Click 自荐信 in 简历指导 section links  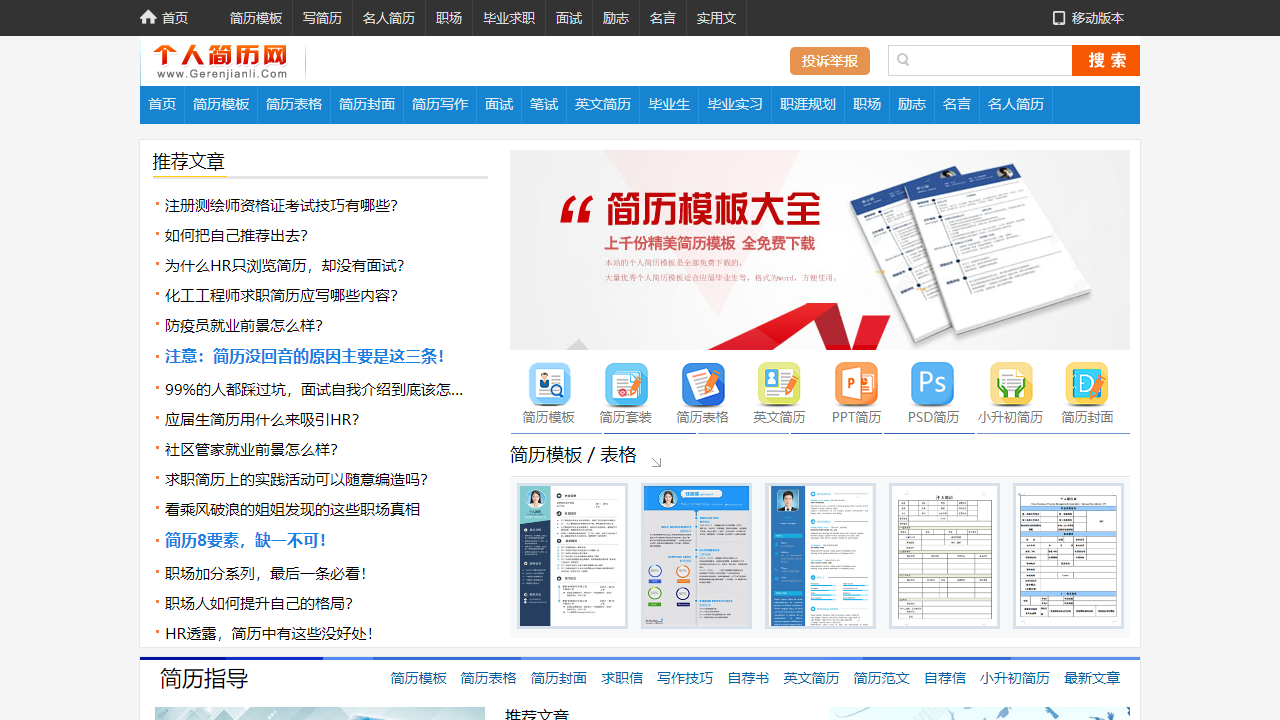coord(945,678)
